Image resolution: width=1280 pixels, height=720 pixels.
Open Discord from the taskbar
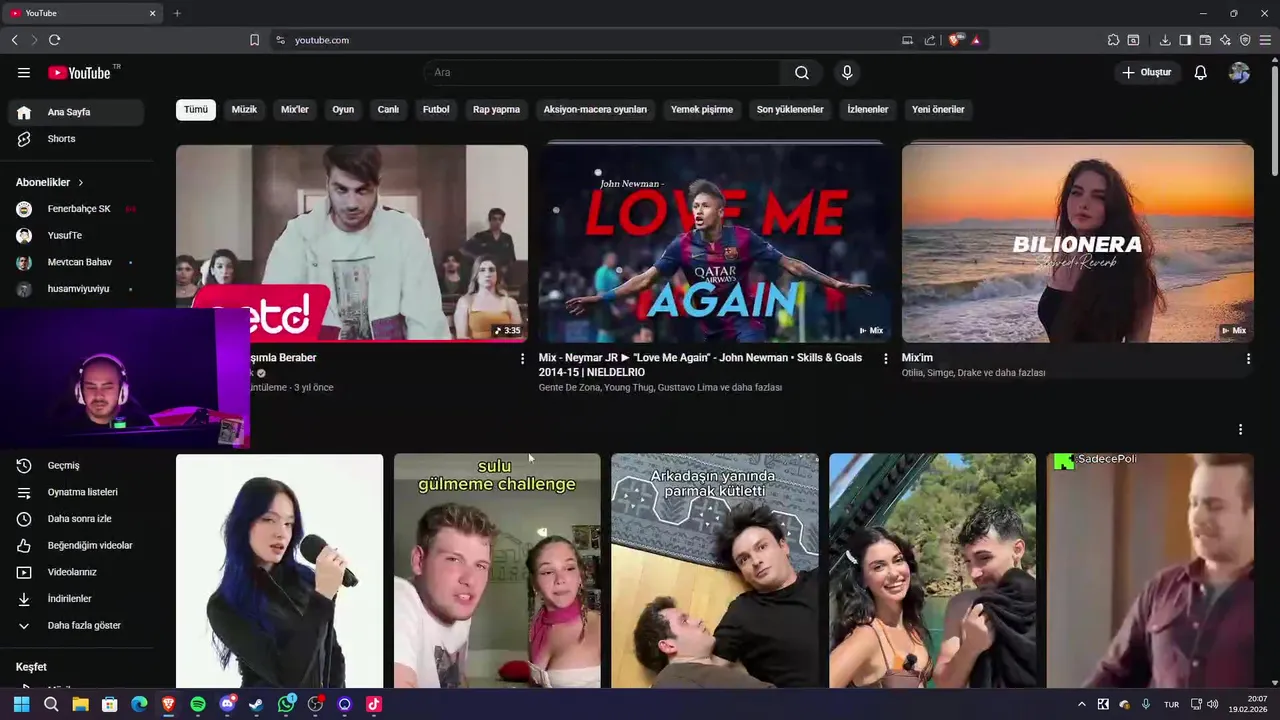[227, 704]
